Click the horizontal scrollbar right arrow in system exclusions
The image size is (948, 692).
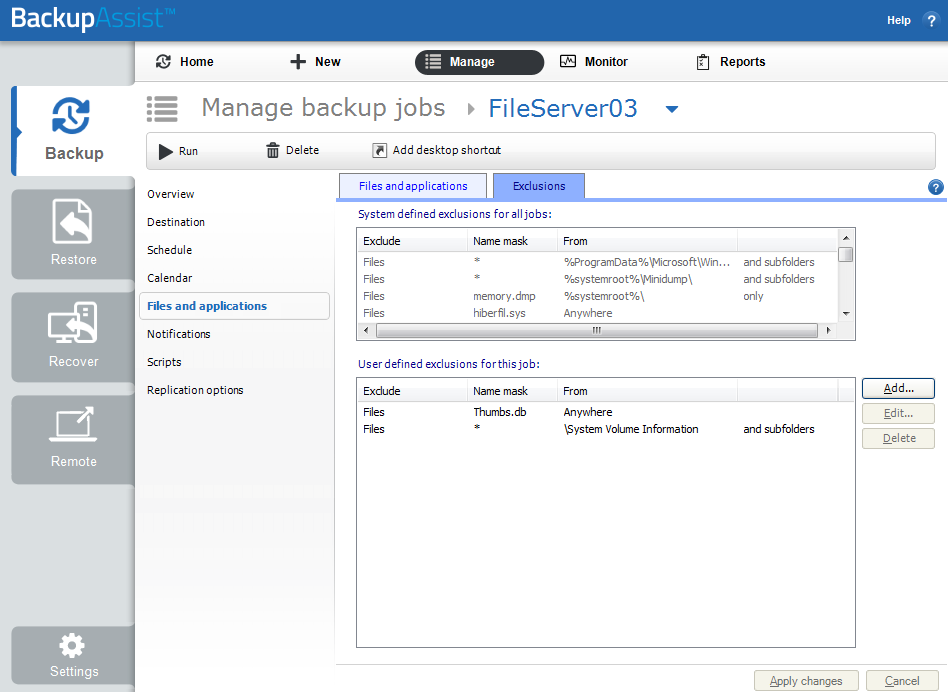tap(828, 331)
